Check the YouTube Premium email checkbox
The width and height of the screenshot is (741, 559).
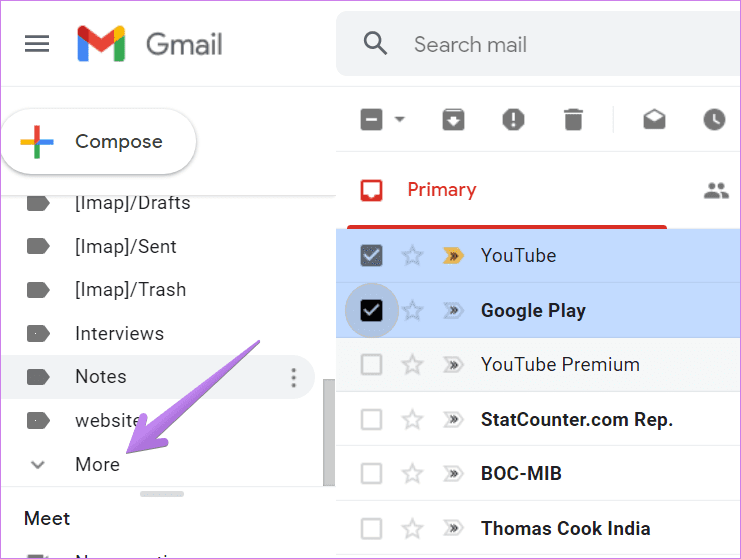pyautogui.click(x=371, y=365)
